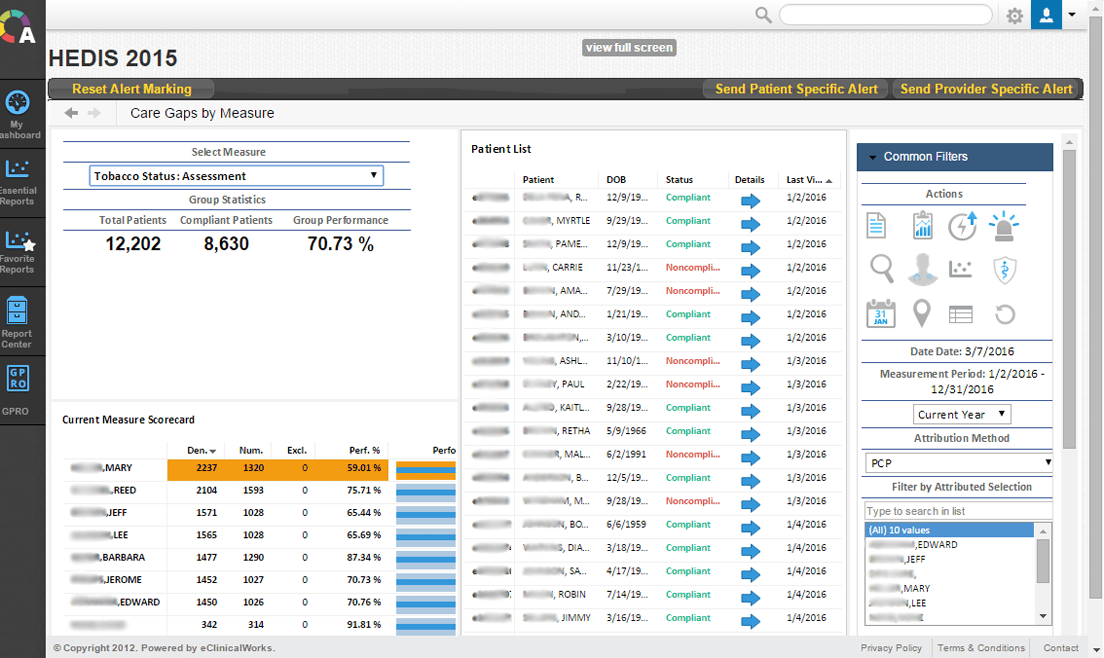Screen dimensions: 1104x658
Task: Click Send Patient Specific Alert
Action: [x=796, y=89]
